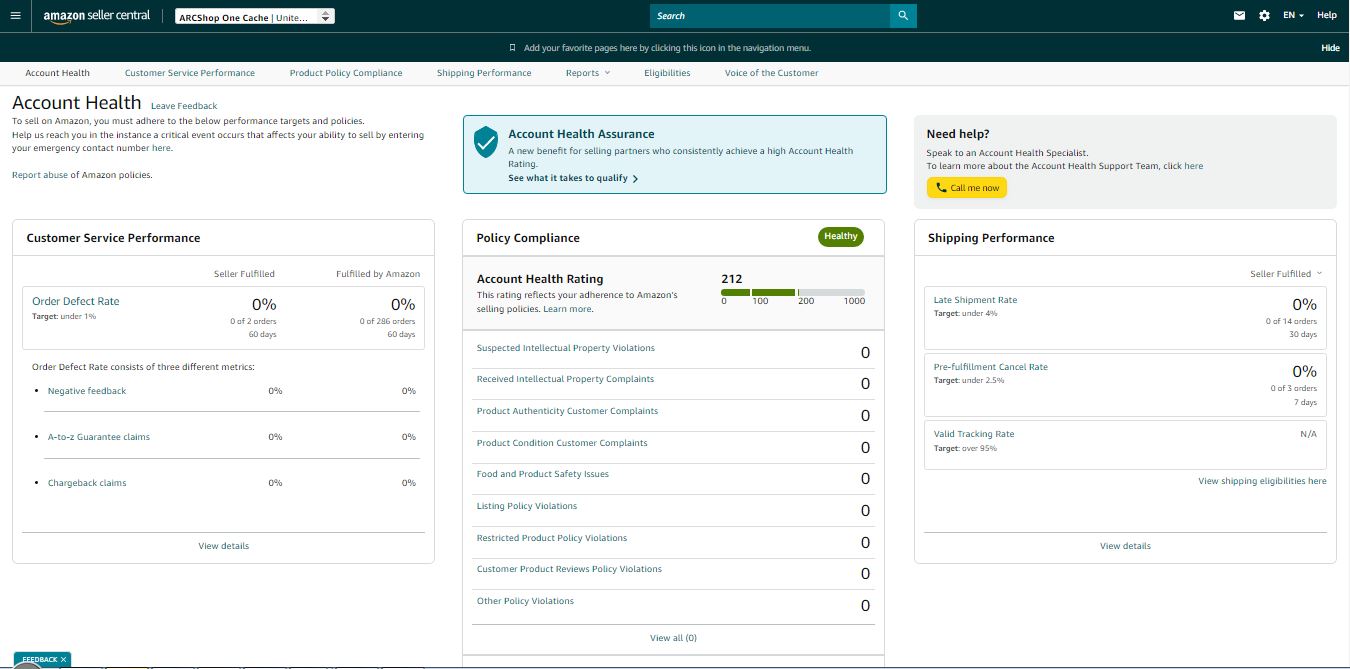Click into the Search field

(x=770, y=16)
